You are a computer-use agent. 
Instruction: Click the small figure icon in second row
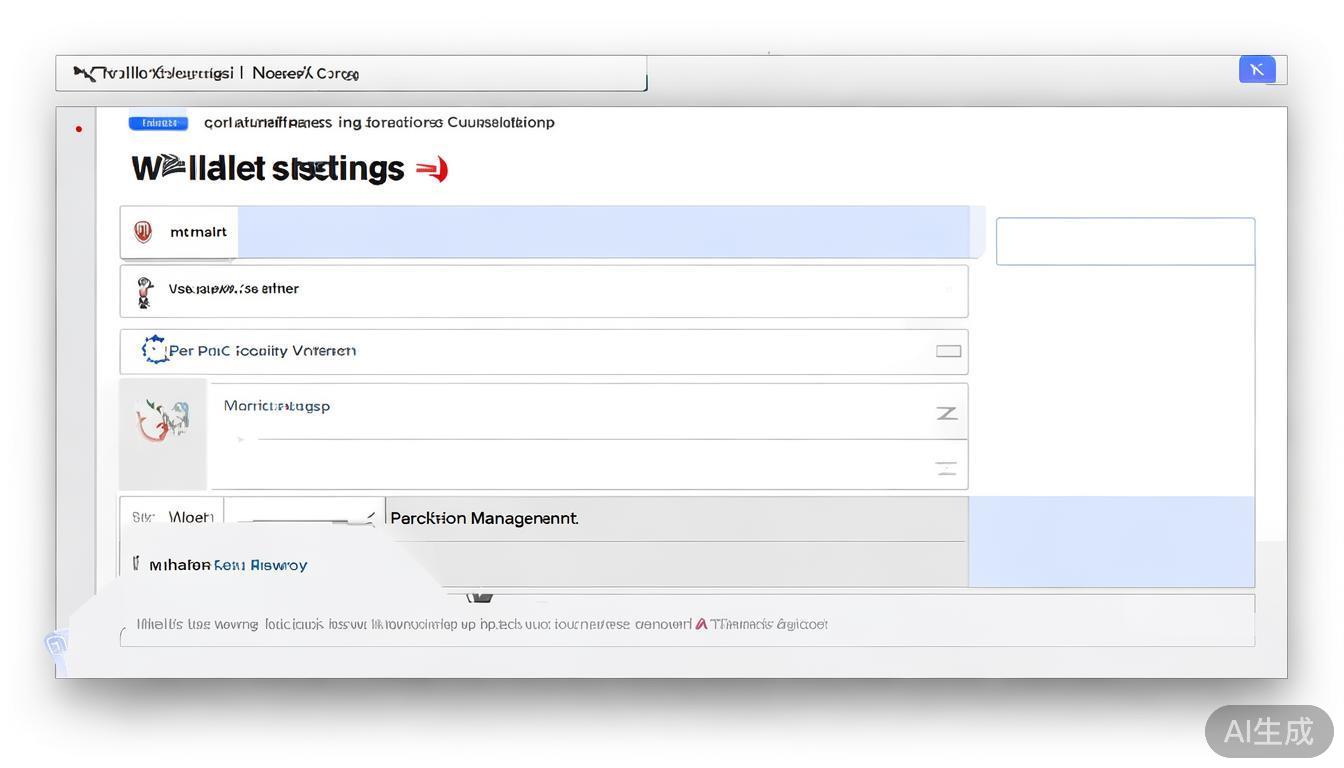pos(145,291)
